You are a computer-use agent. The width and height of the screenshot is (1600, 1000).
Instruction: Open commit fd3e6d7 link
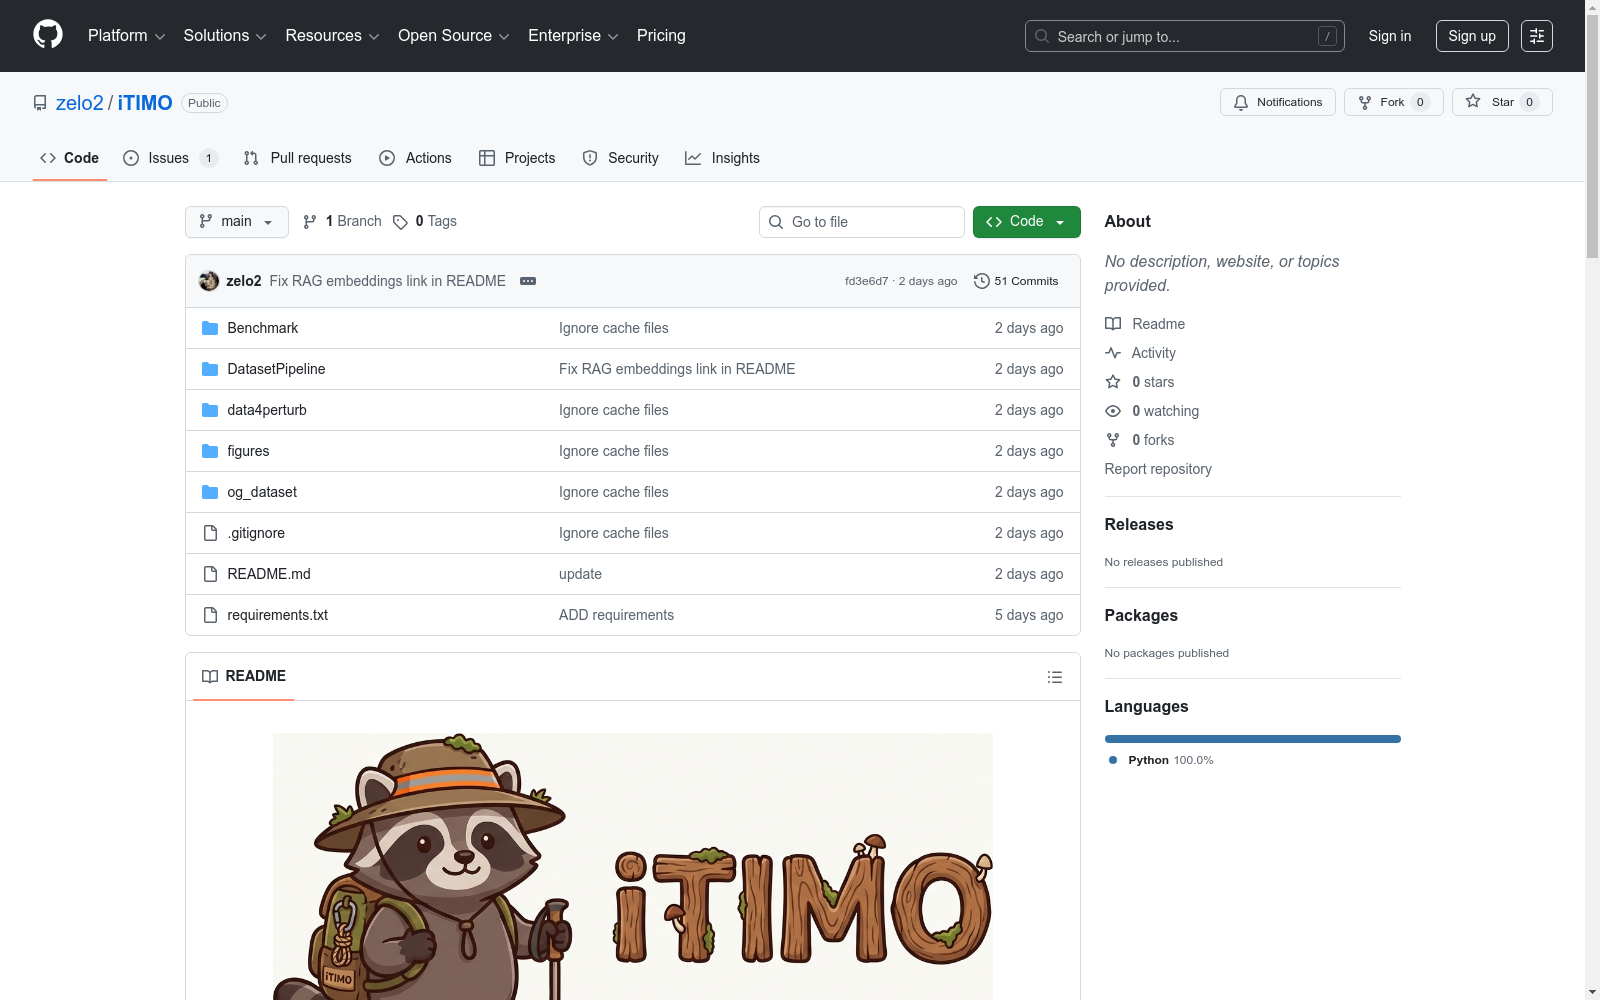[x=866, y=281]
